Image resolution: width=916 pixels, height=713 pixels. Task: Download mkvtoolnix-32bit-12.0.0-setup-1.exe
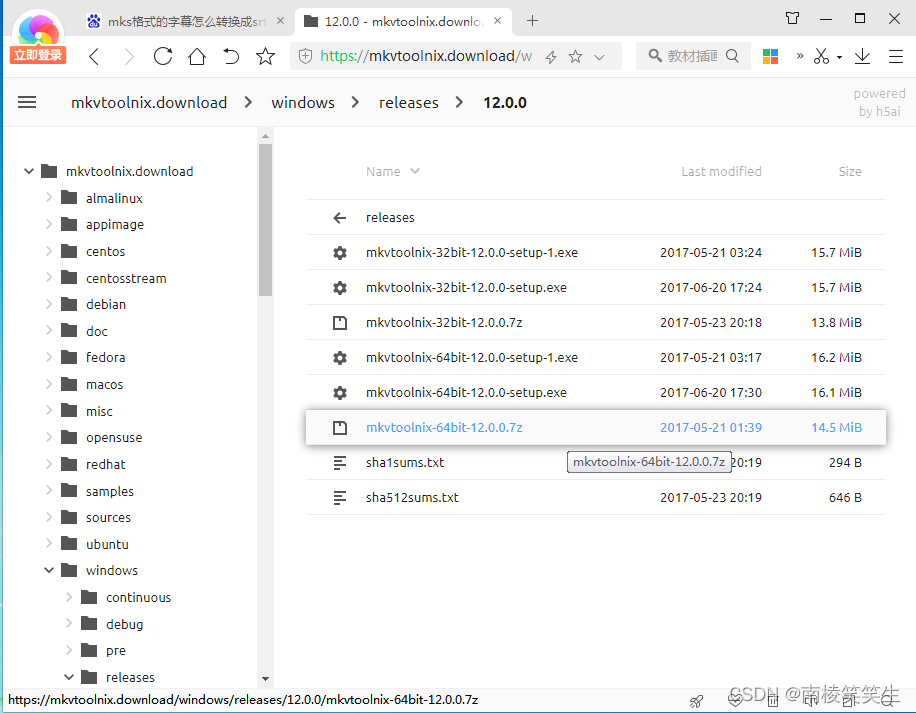click(595, 252)
